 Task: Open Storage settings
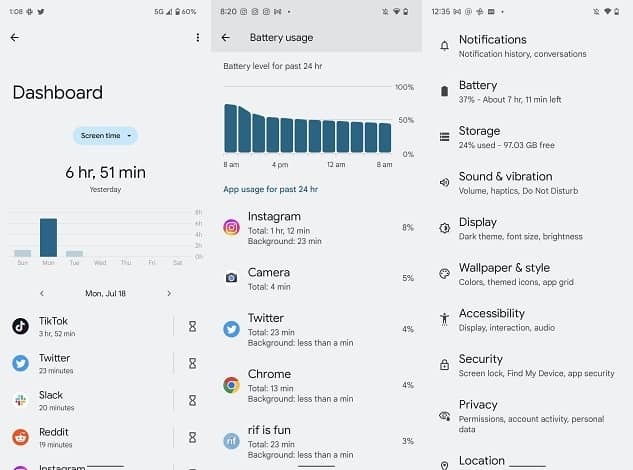(528, 137)
